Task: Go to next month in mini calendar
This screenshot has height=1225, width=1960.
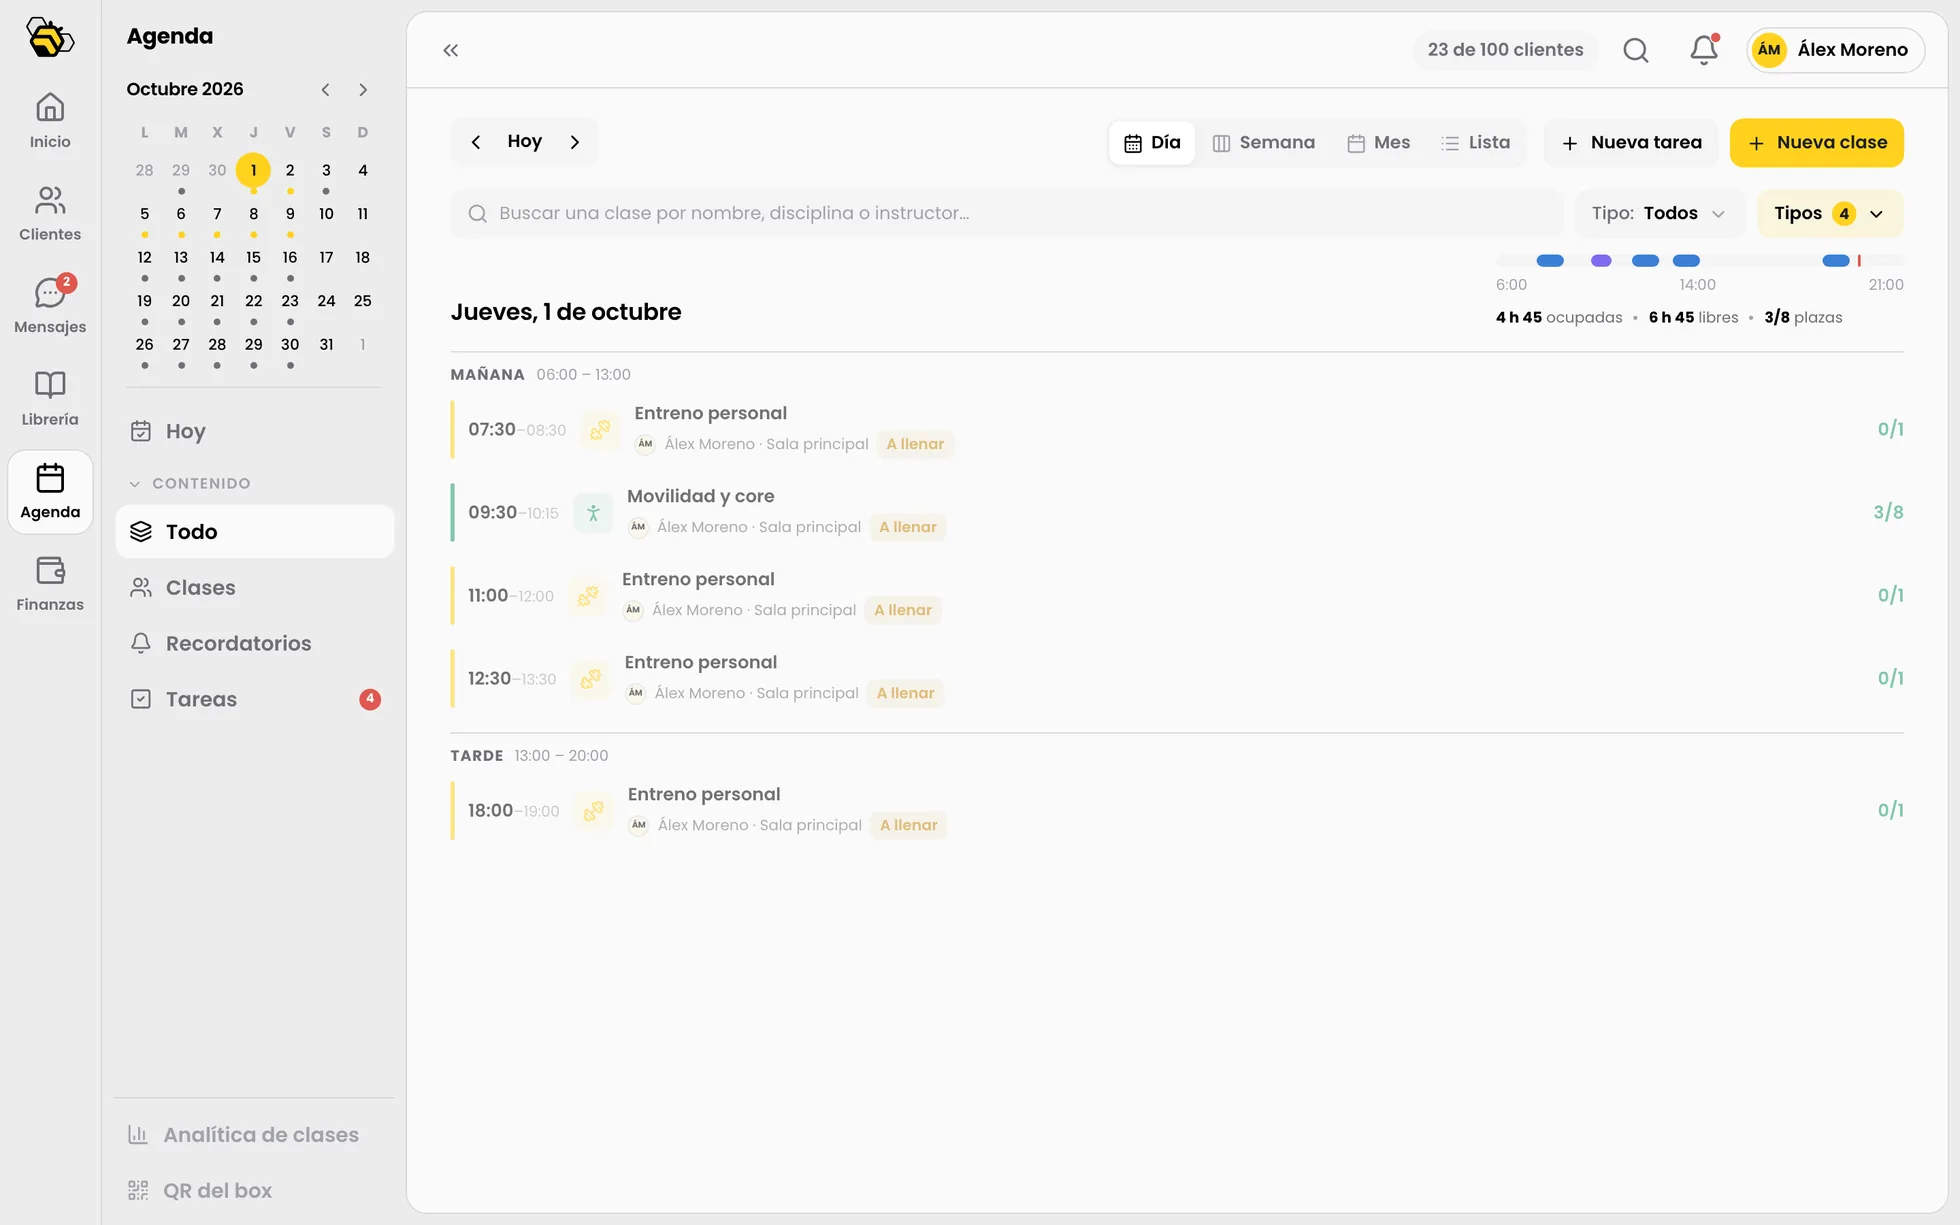Action: tap(363, 90)
